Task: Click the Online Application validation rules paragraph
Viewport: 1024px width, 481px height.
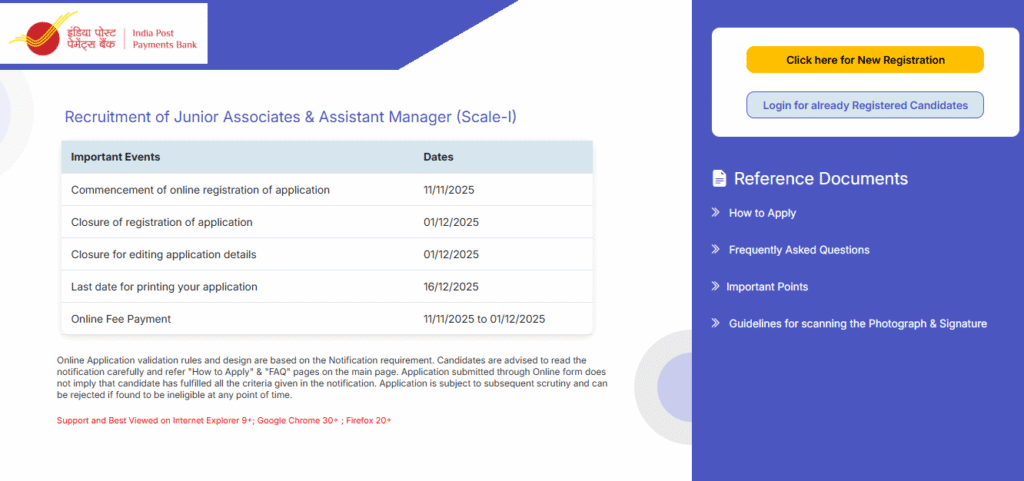Action: [332, 378]
